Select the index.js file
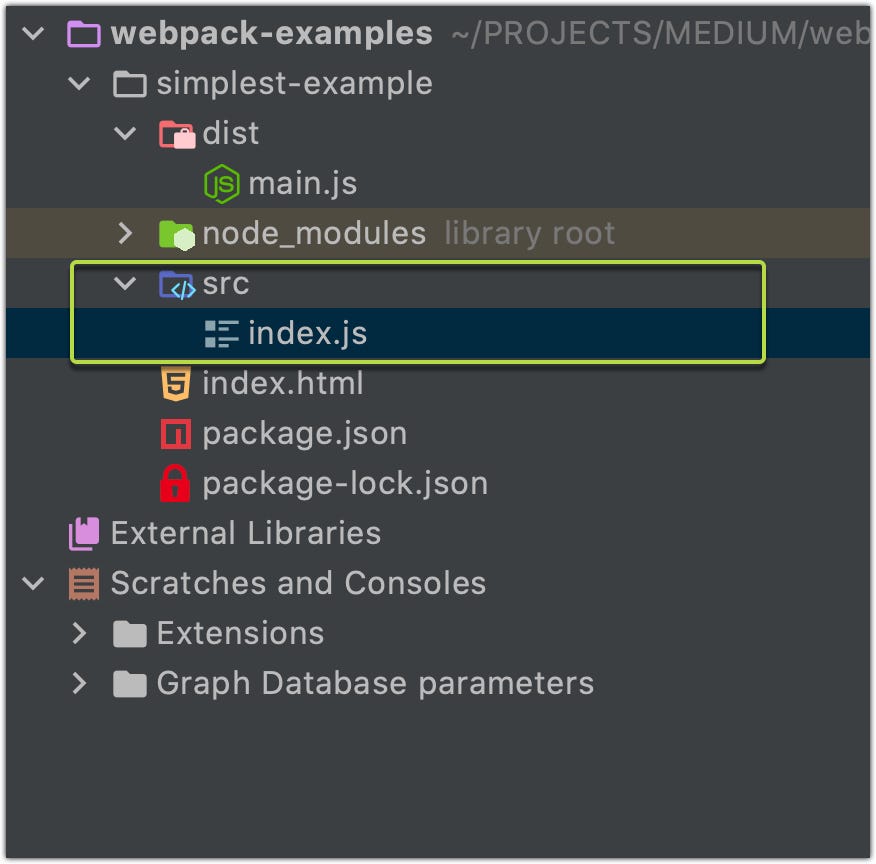 [x=305, y=333]
